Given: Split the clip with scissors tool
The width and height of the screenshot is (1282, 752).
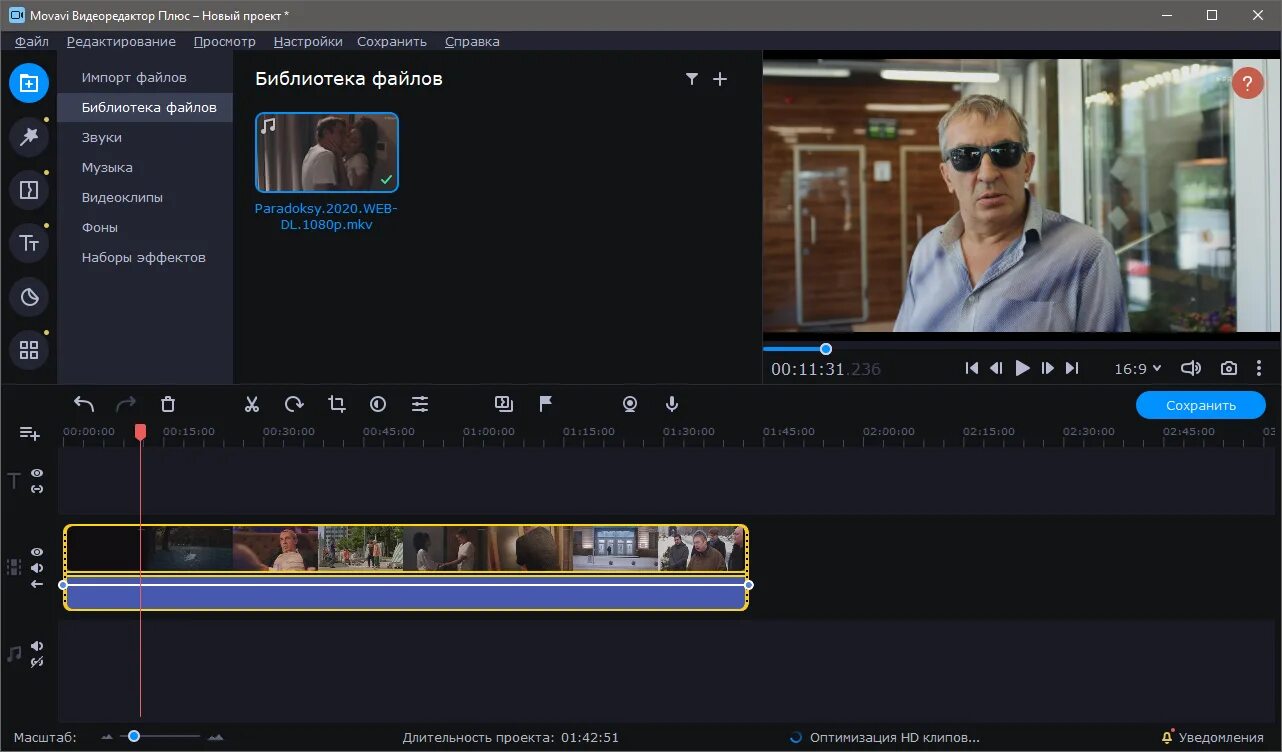Looking at the screenshot, I should (x=252, y=404).
